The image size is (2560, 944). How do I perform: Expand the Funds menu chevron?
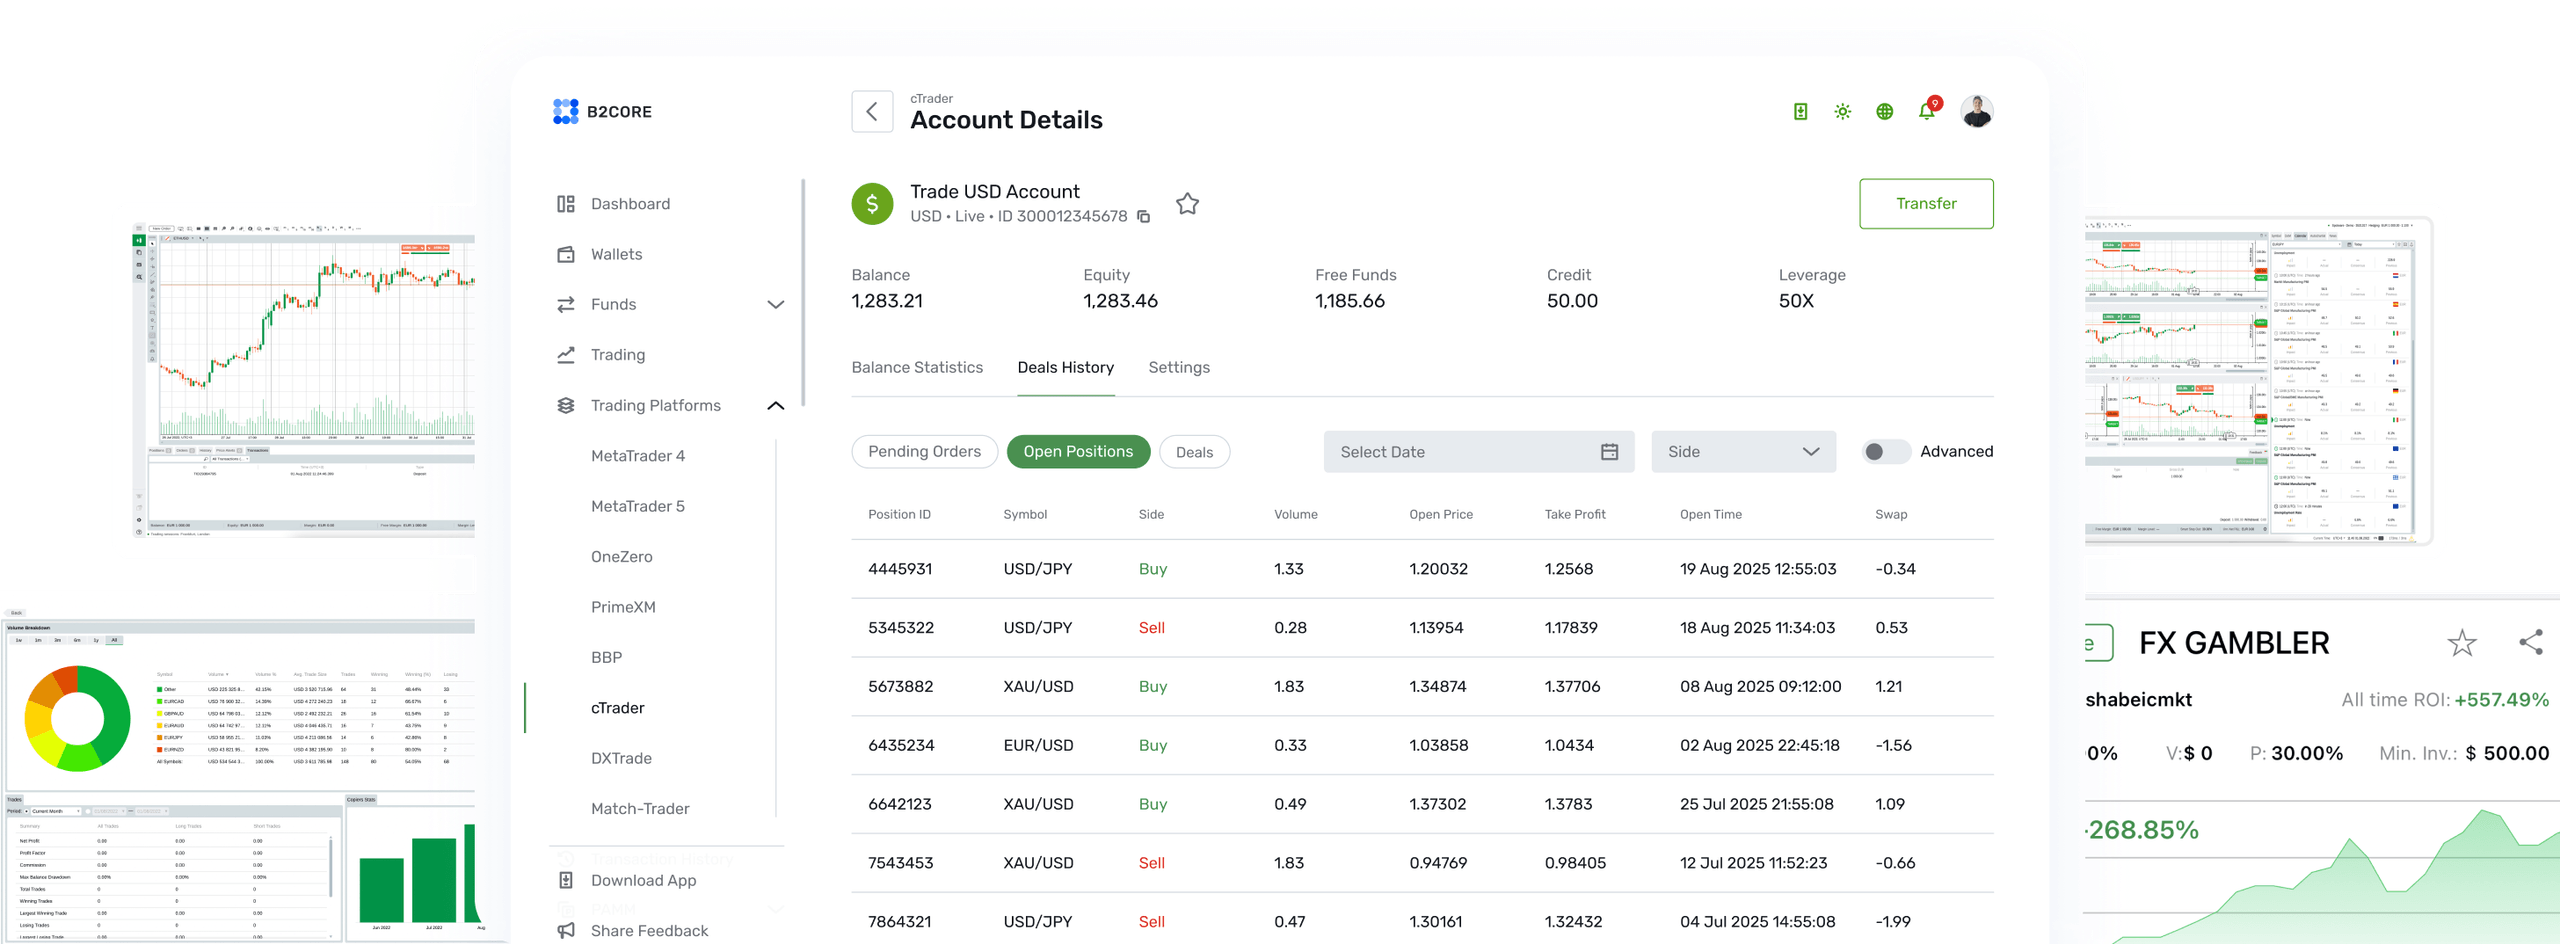coord(775,304)
